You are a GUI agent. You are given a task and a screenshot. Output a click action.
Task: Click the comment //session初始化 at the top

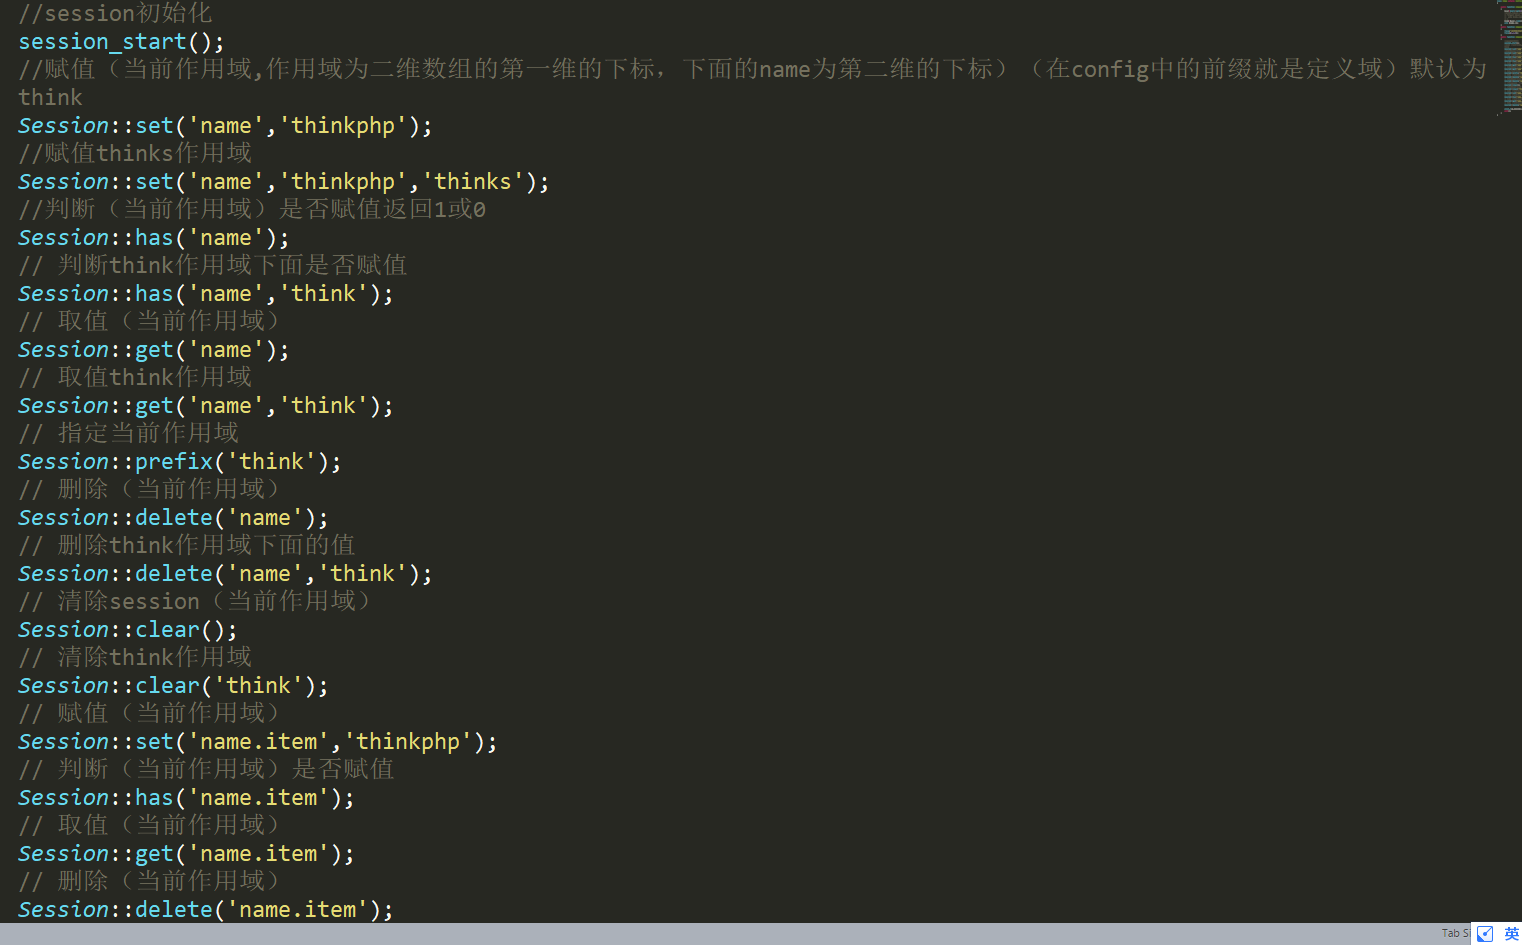pyautogui.click(x=115, y=13)
